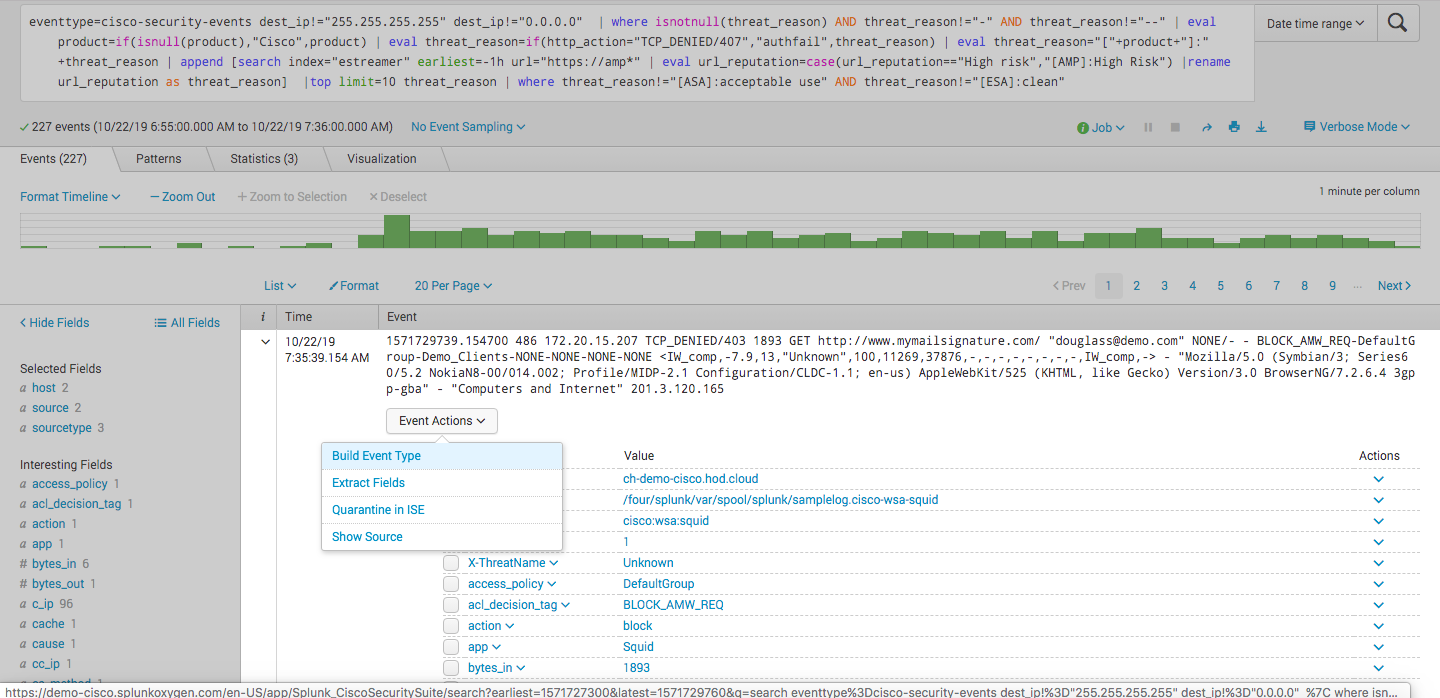The height and width of the screenshot is (698, 1440).
Task: Go to results page 2
Action: pos(1136,286)
